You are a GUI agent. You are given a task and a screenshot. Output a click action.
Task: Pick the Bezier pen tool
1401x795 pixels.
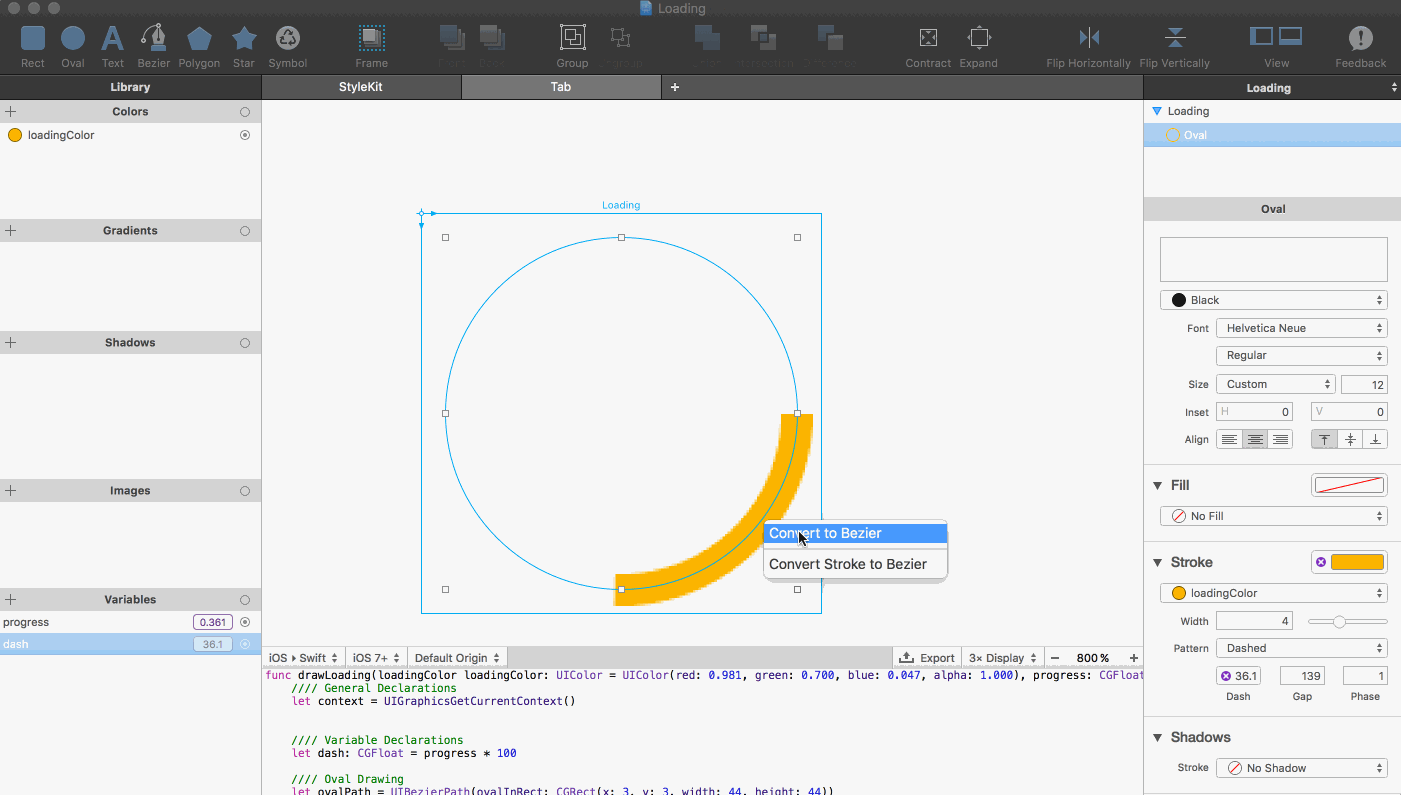coord(154,39)
